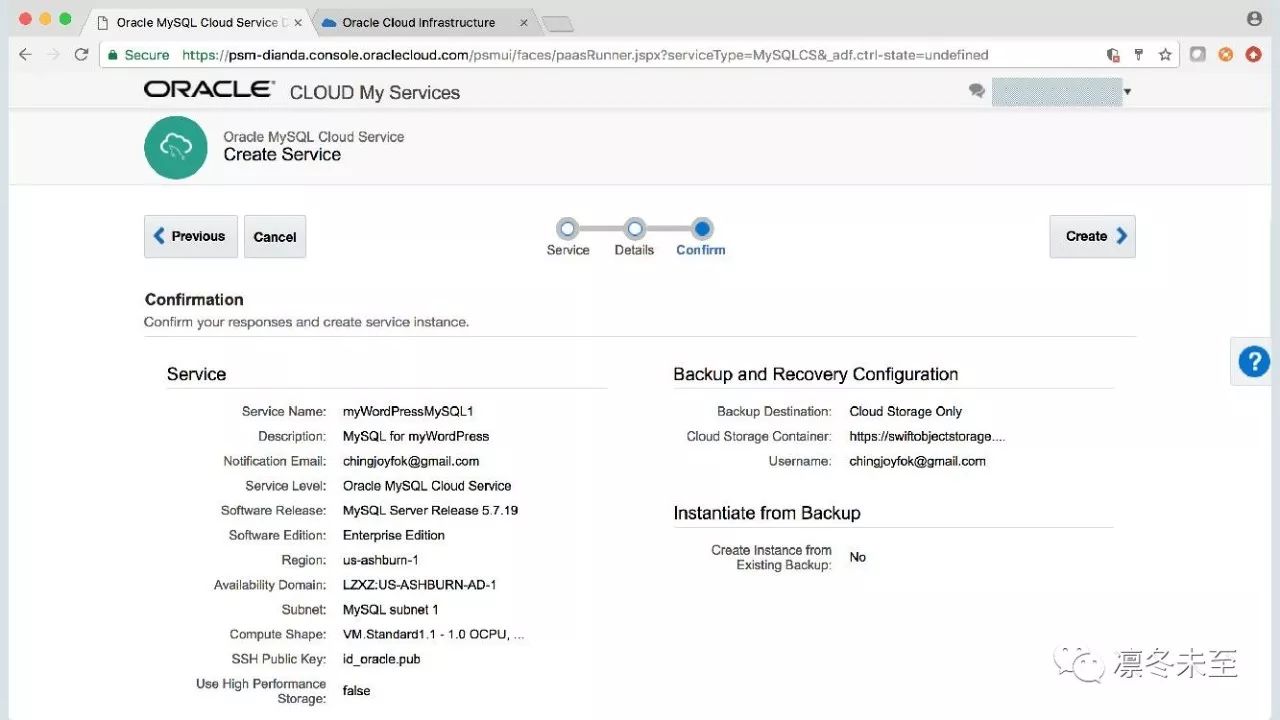1280x720 pixels.
Task: Bookmark page with star icon
Action: [x=1165, y=55]
